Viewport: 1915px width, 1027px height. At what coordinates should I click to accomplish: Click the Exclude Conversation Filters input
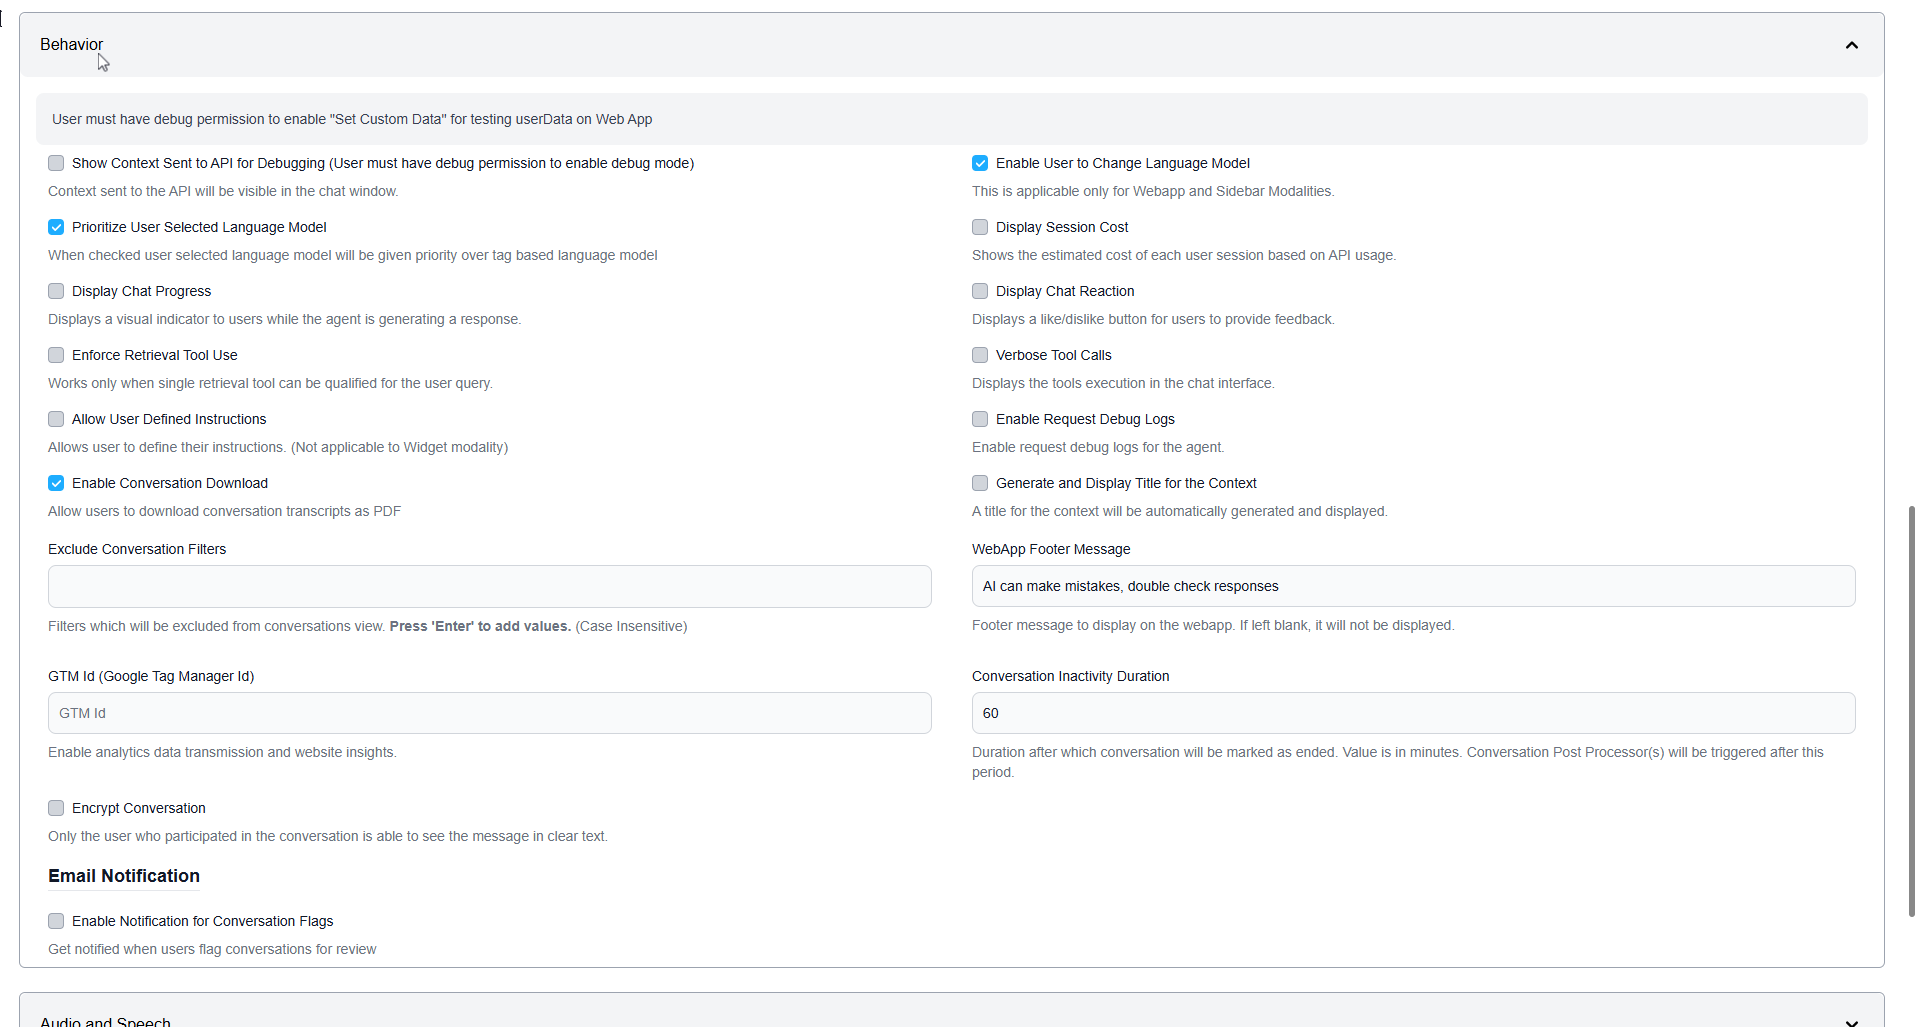489,586
